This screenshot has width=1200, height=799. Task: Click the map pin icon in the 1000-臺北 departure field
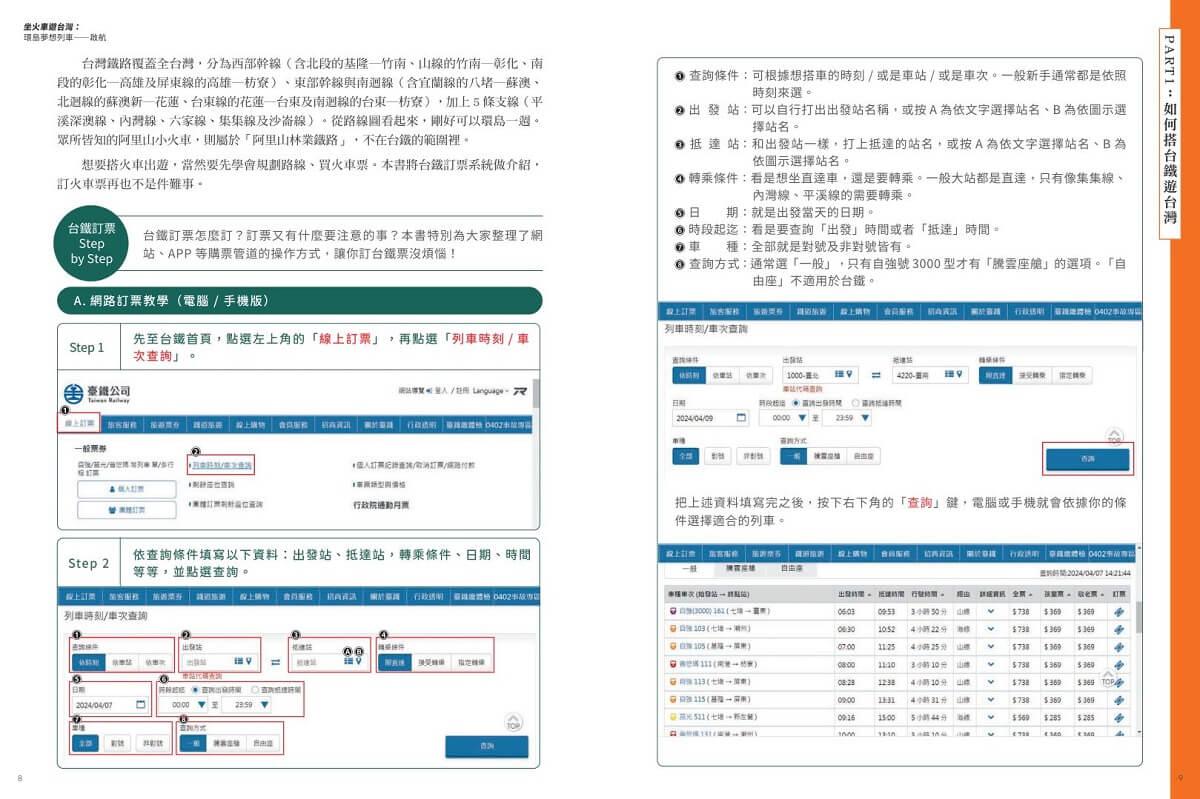point(849,375)
